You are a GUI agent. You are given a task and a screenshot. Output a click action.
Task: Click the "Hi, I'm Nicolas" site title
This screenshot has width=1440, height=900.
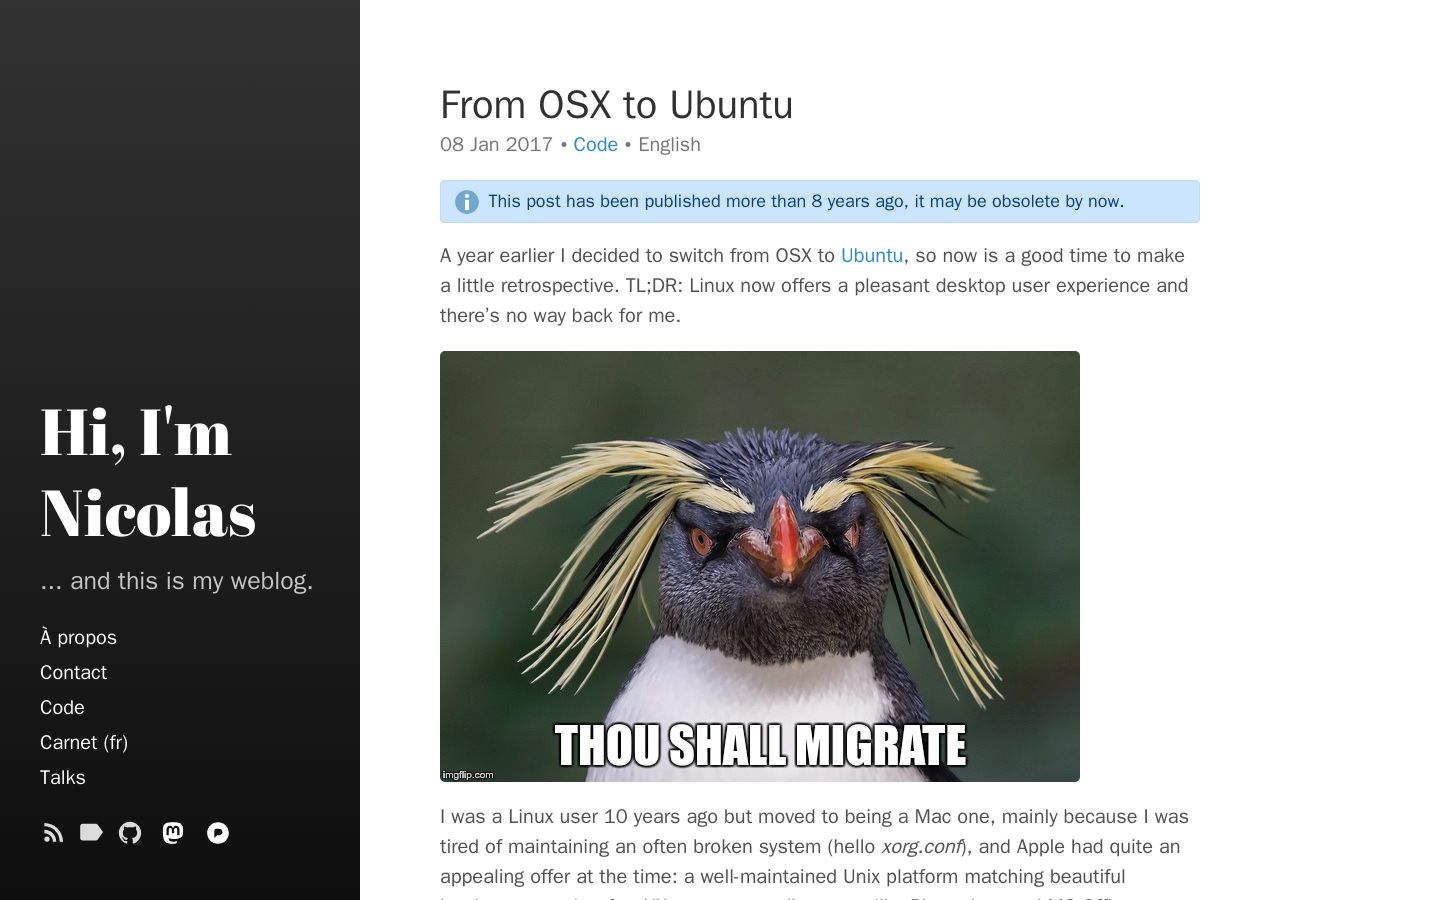[148, 472]
